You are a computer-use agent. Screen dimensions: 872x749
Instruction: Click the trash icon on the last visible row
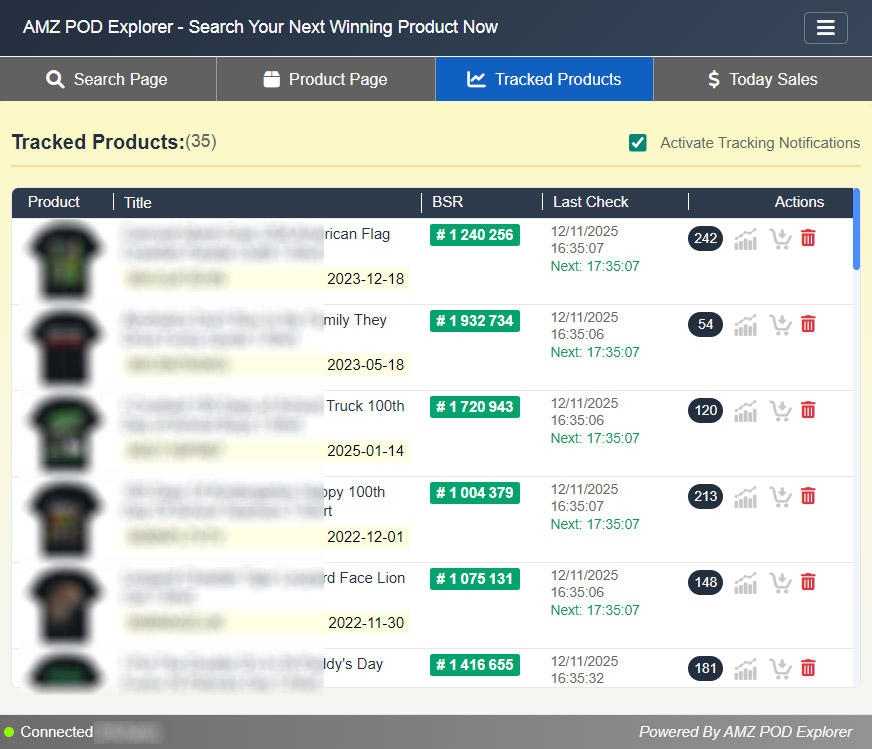(808, 668)
